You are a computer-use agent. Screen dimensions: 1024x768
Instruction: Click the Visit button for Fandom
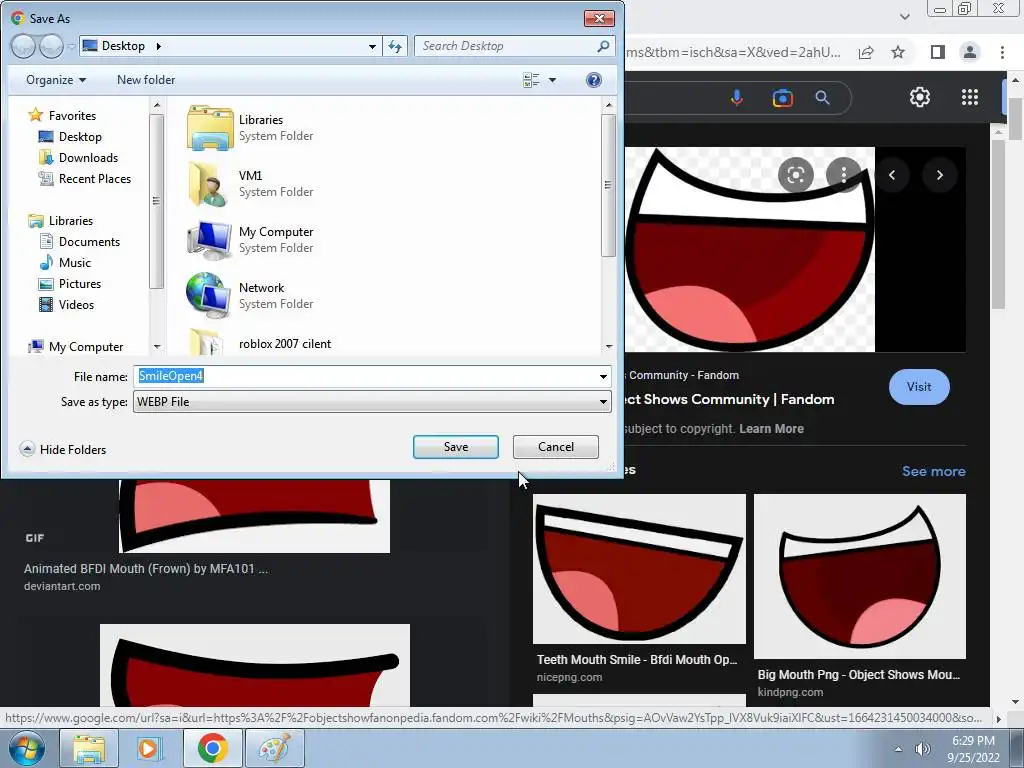point(919,387)
